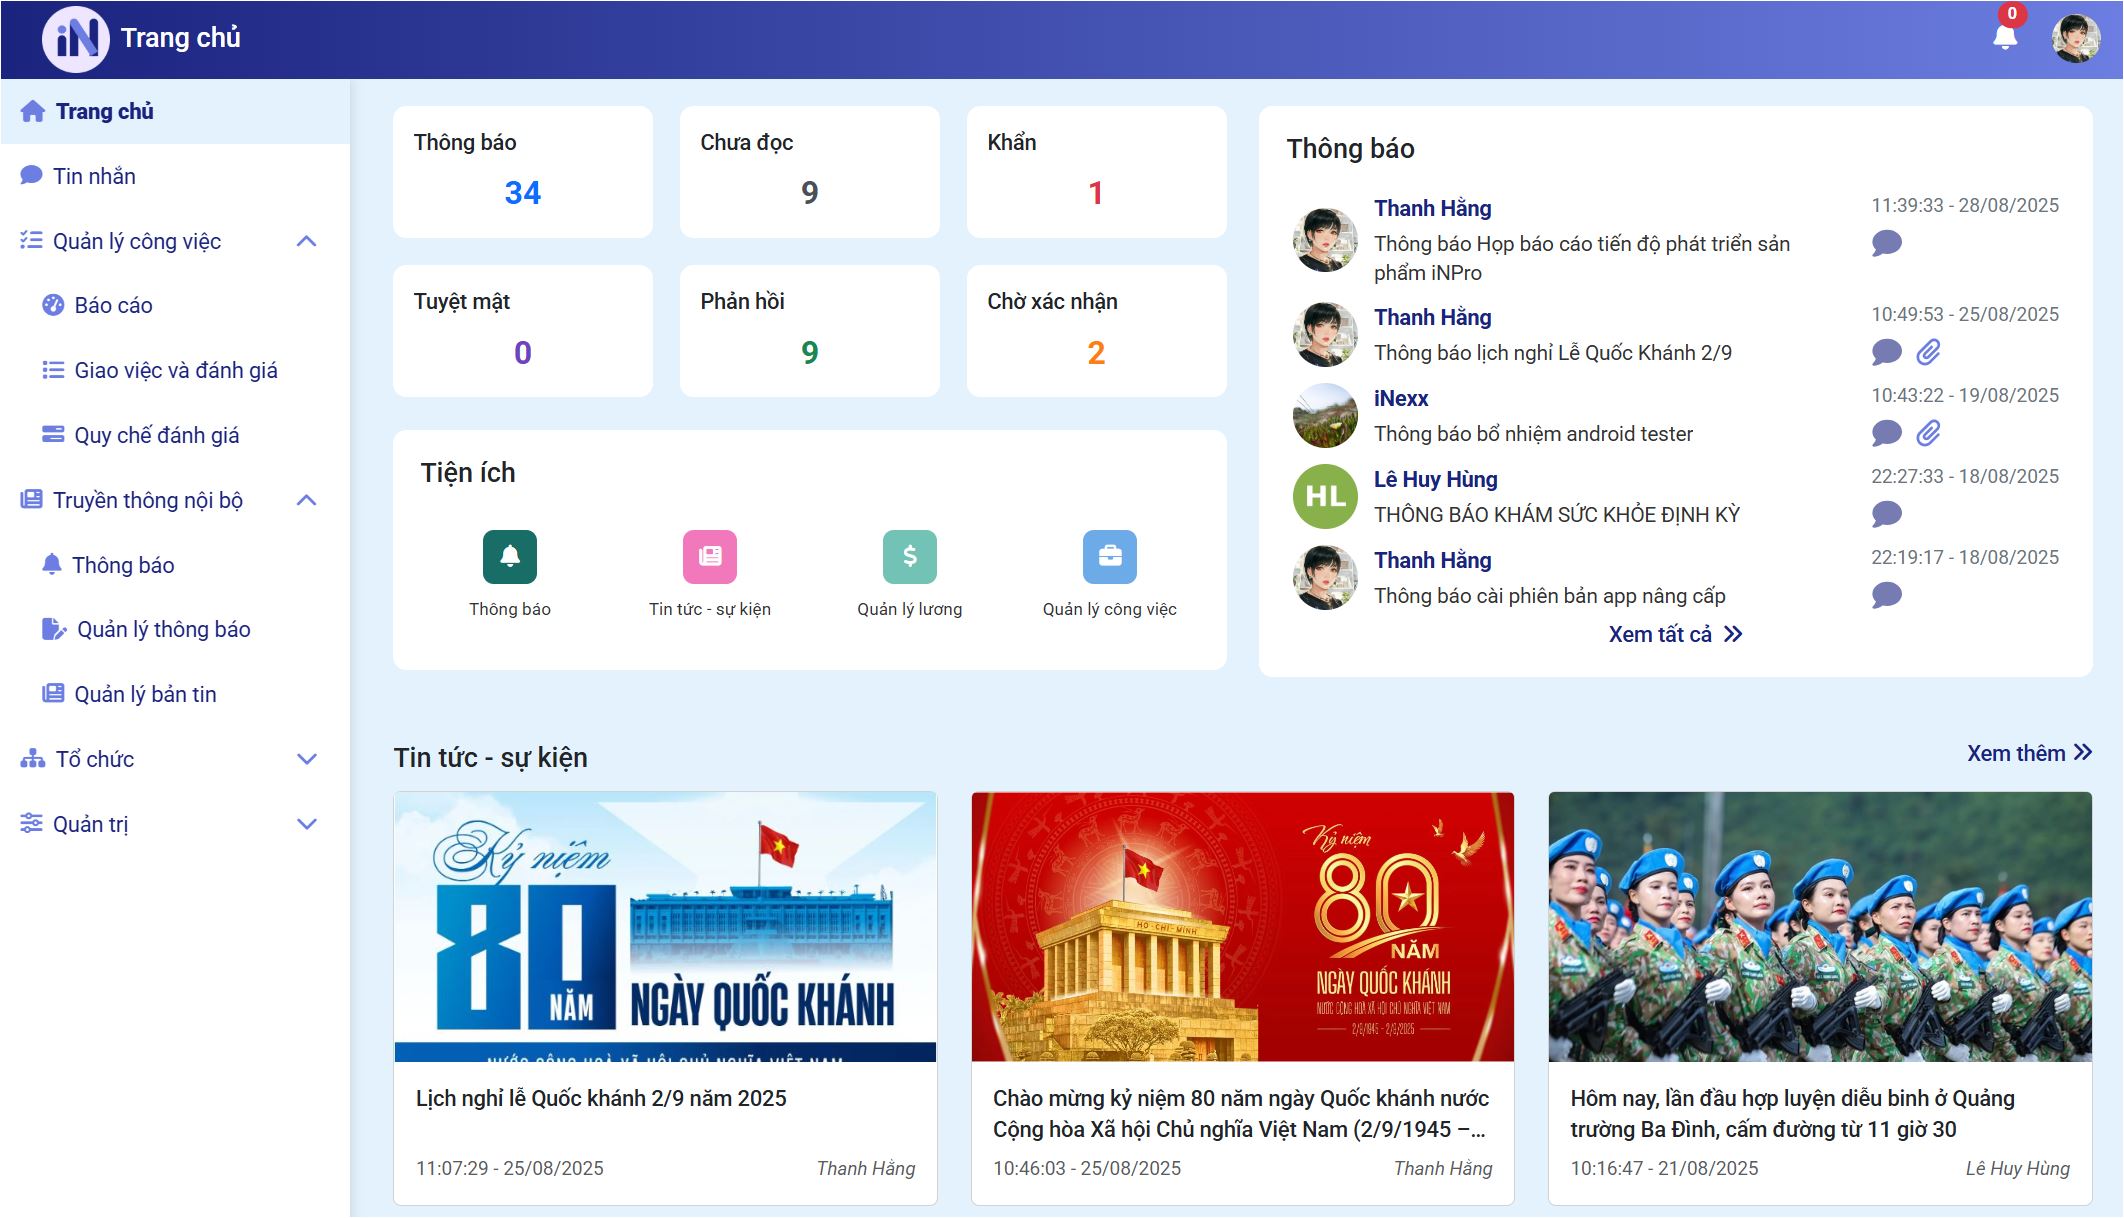2124x1218 pixels.
Task: Click paperclip on Lễ Quốc Khánh notification
Action: point(1928,352)
